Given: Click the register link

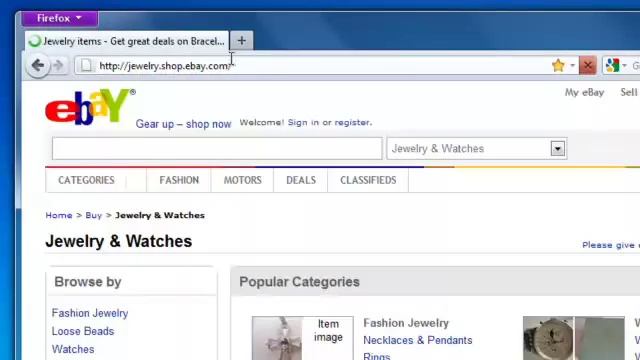Looking at the screenshot, I should coord(353,122).
